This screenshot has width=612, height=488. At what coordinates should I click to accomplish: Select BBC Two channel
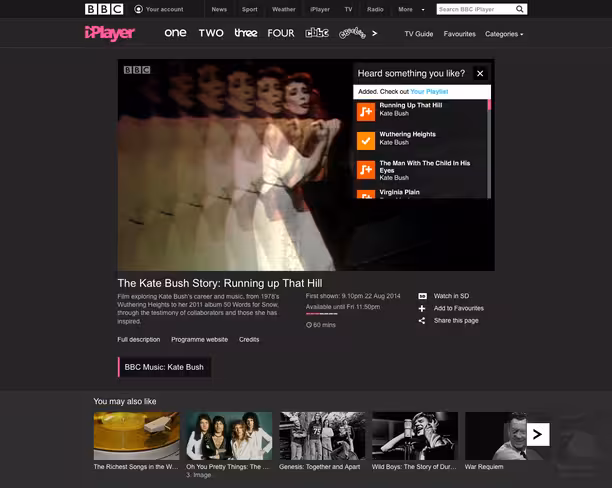coord(211,33)
